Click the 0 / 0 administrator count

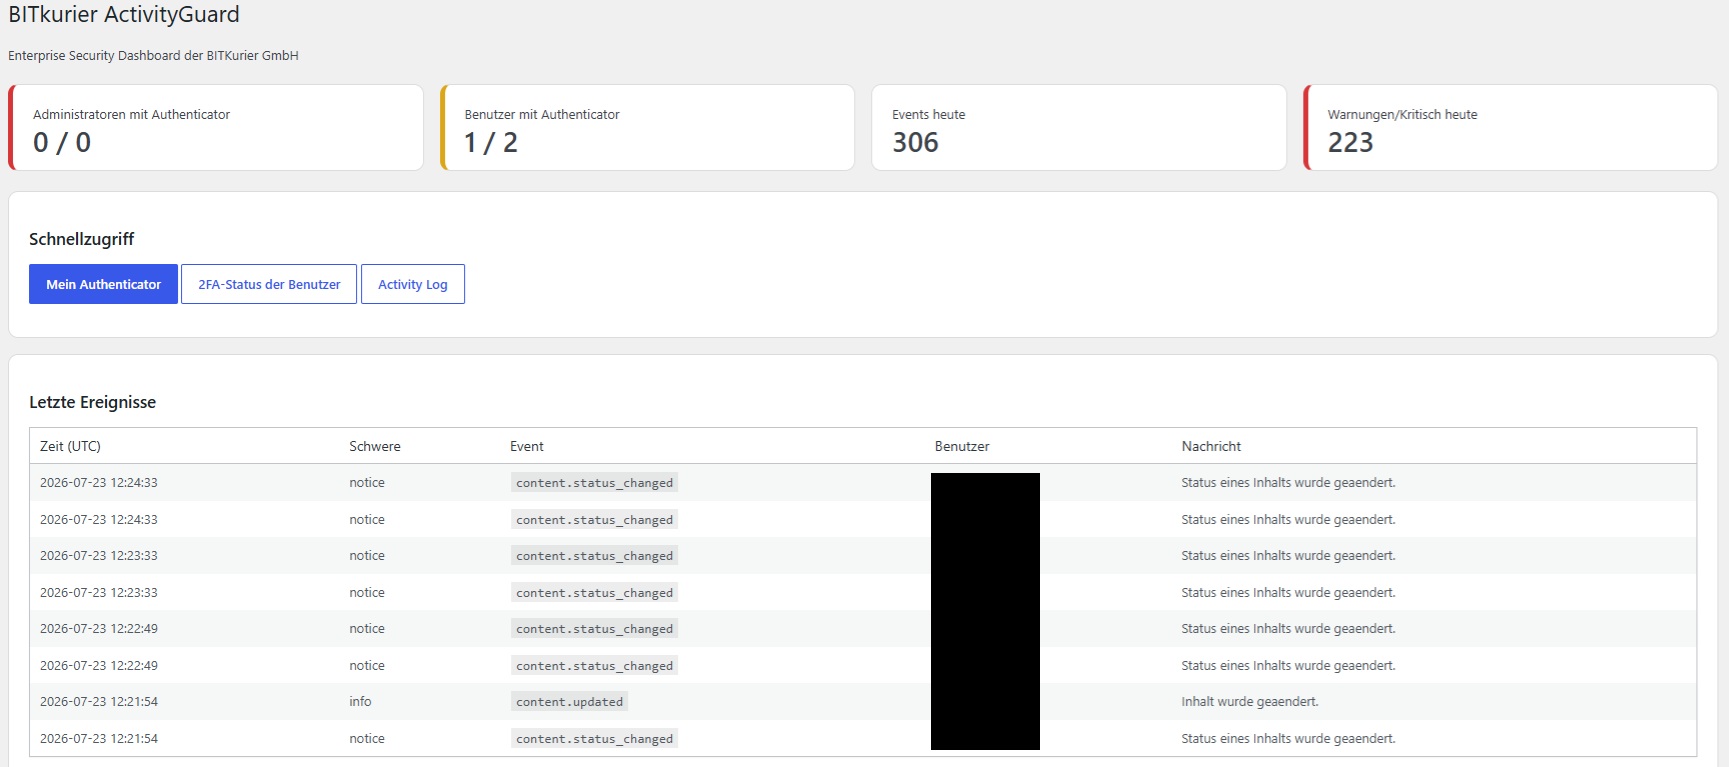pyautogui.click(x=62, y=142)
